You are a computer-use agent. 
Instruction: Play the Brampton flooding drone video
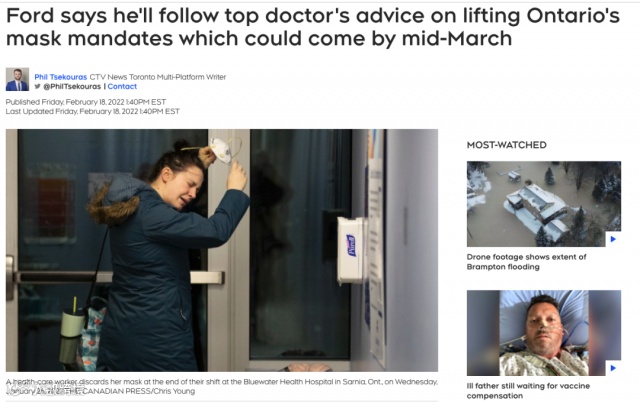pyautogui.click(x=613, y=239)
